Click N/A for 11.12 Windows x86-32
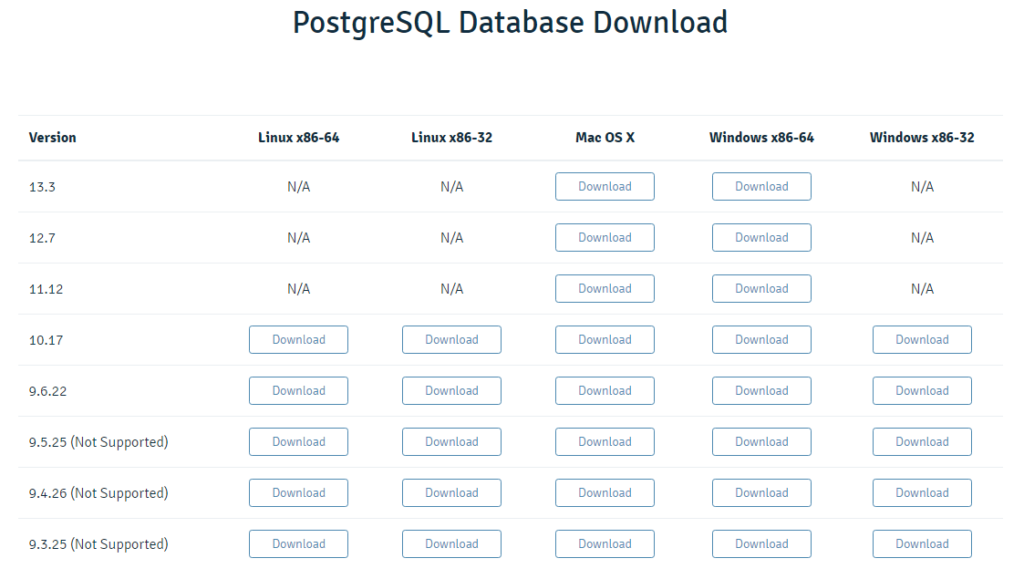 pyautogui.click(x=922, y=289)
